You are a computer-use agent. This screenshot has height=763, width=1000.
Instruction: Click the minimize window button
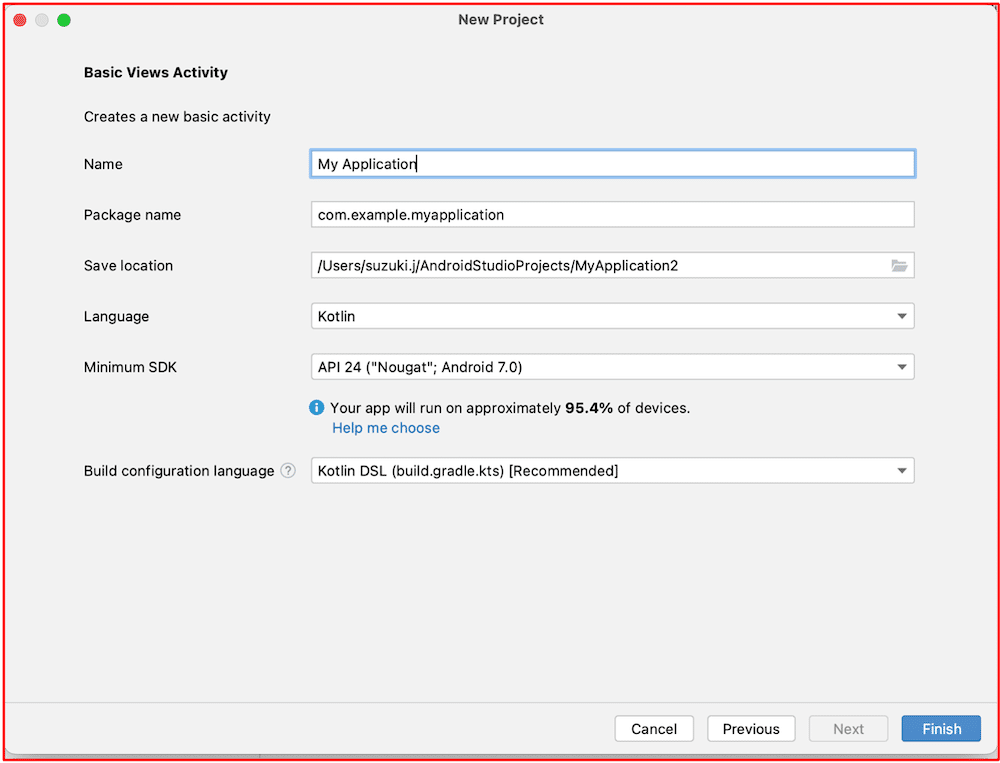coord(42,20)
